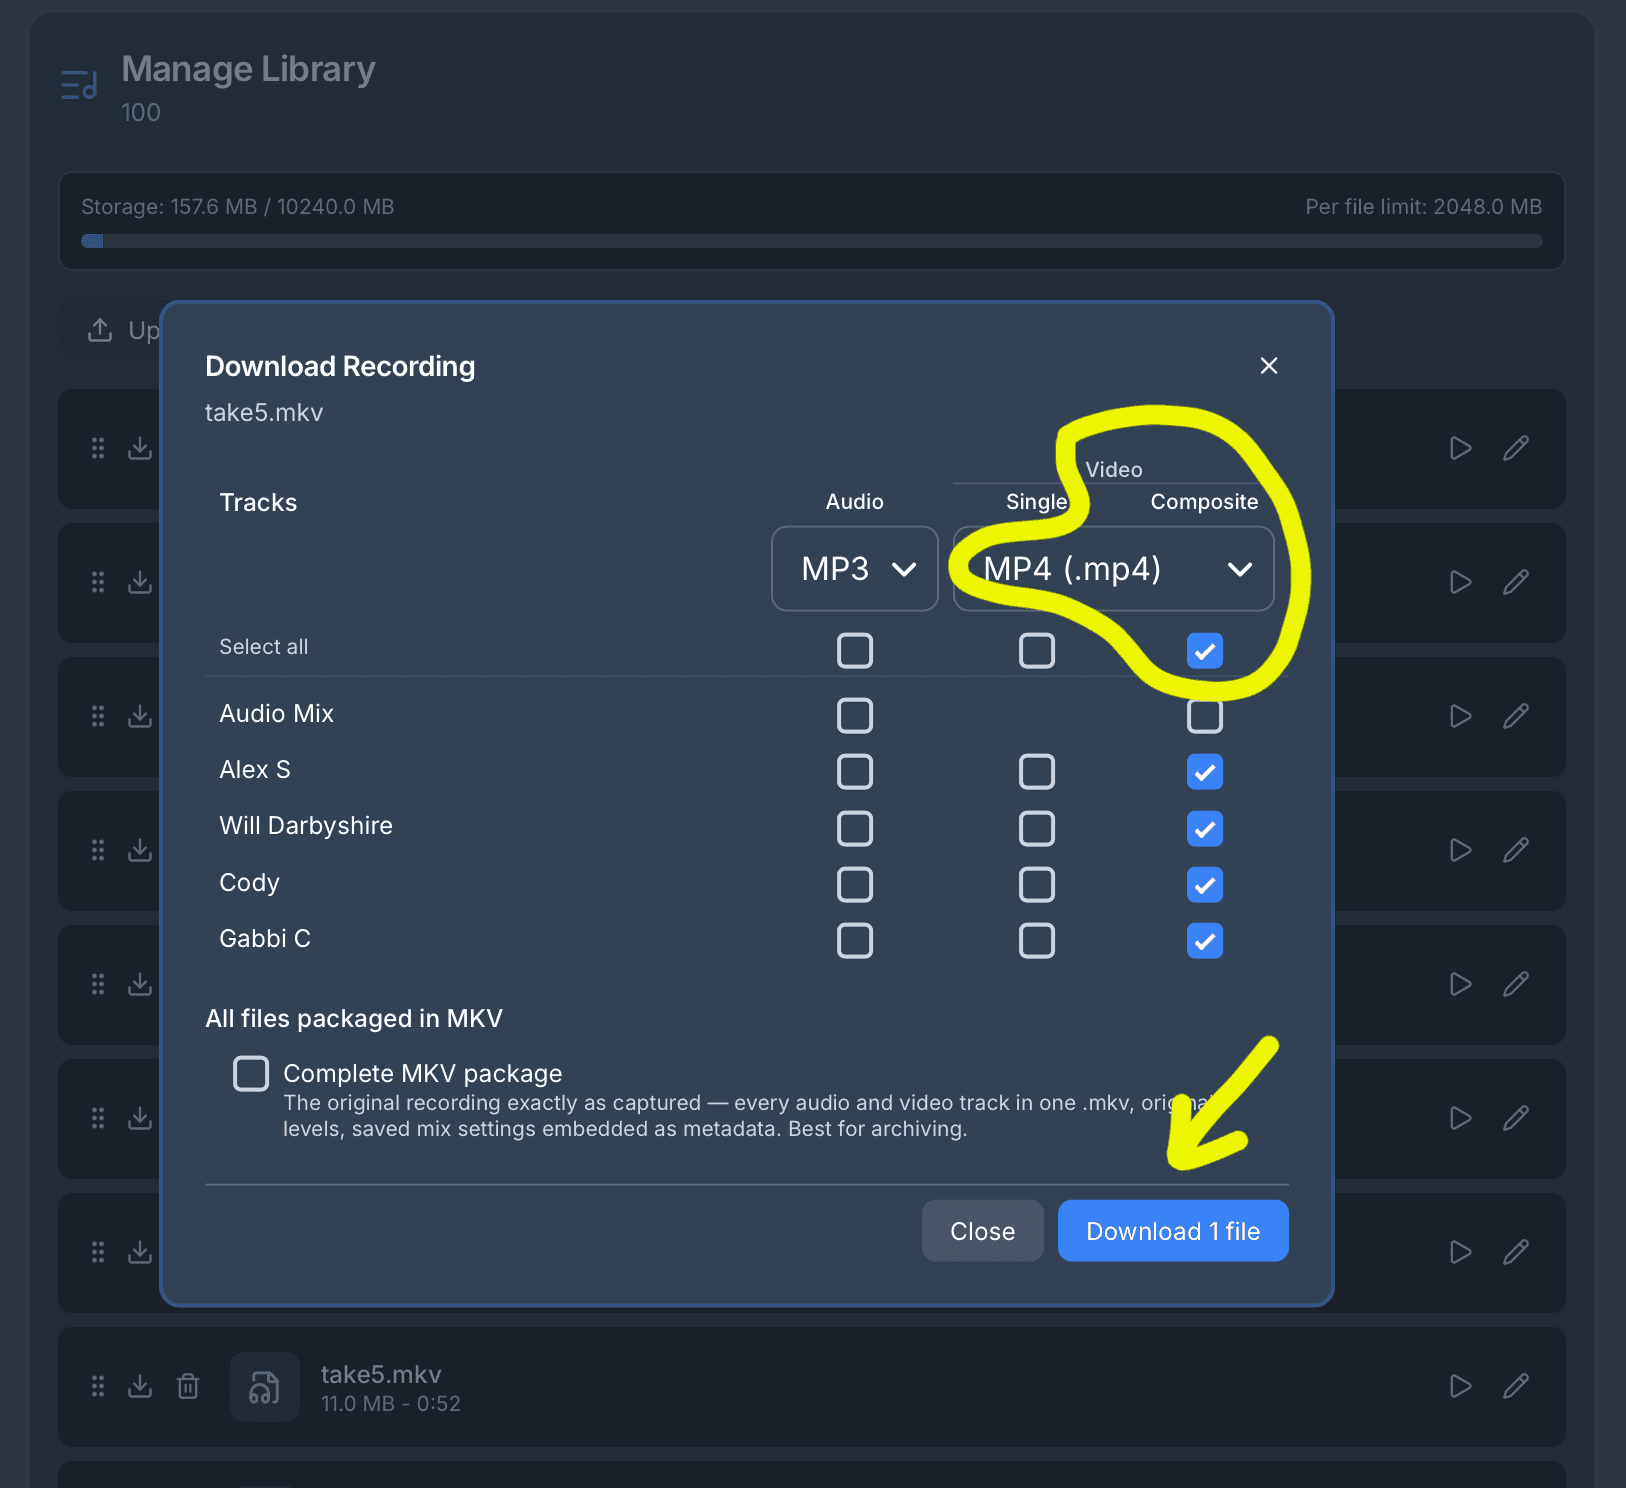The height and width of the screenshot is (1488, 1626).
Task: Check Audio Mix in the Composite column
Action: point(1205,716)
